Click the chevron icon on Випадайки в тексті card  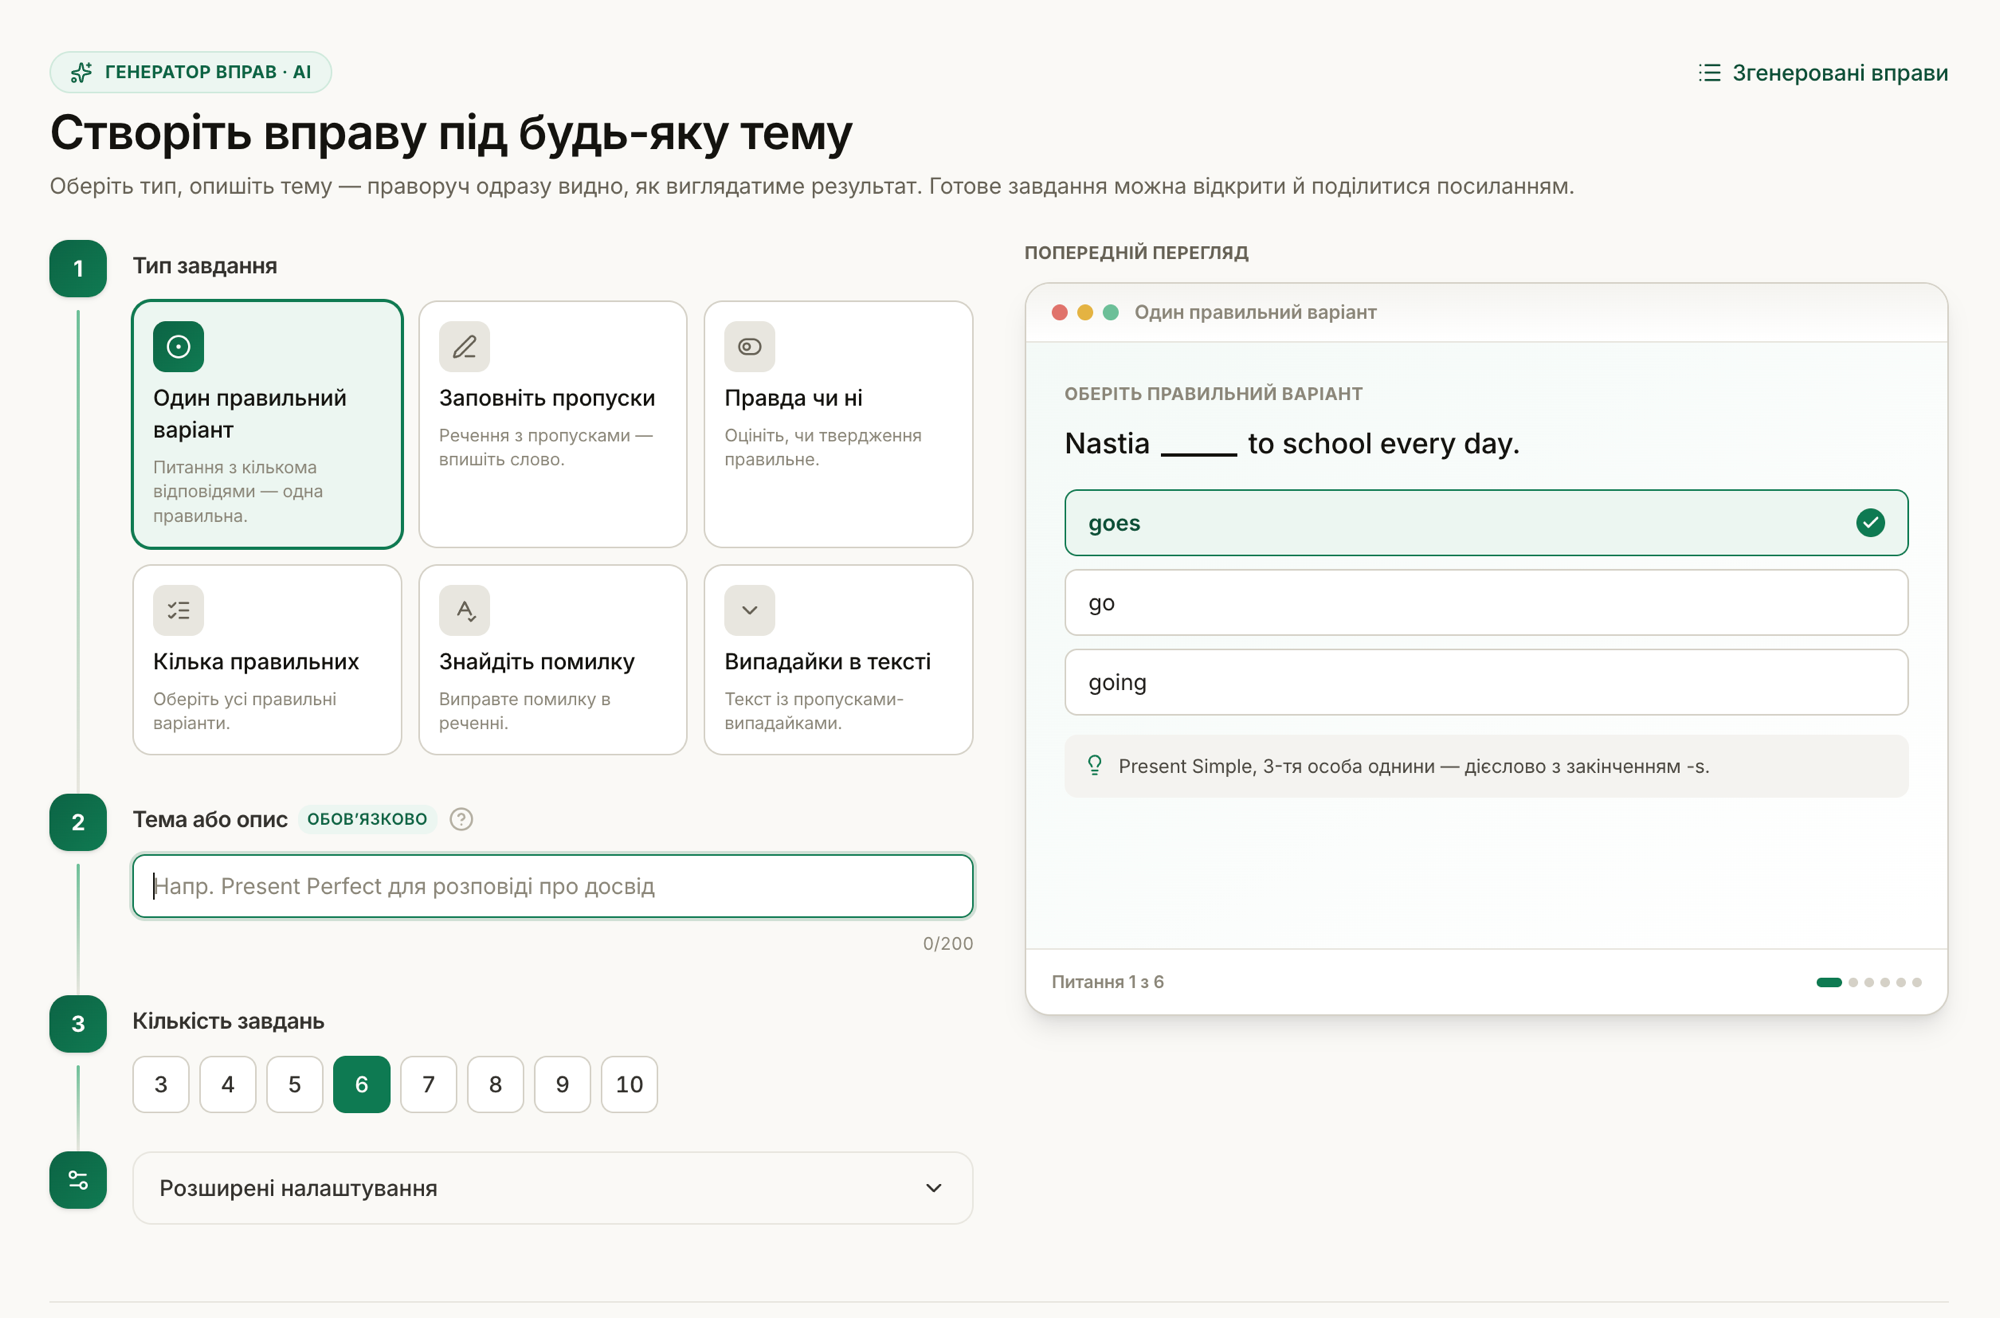(x=750, y=610)
